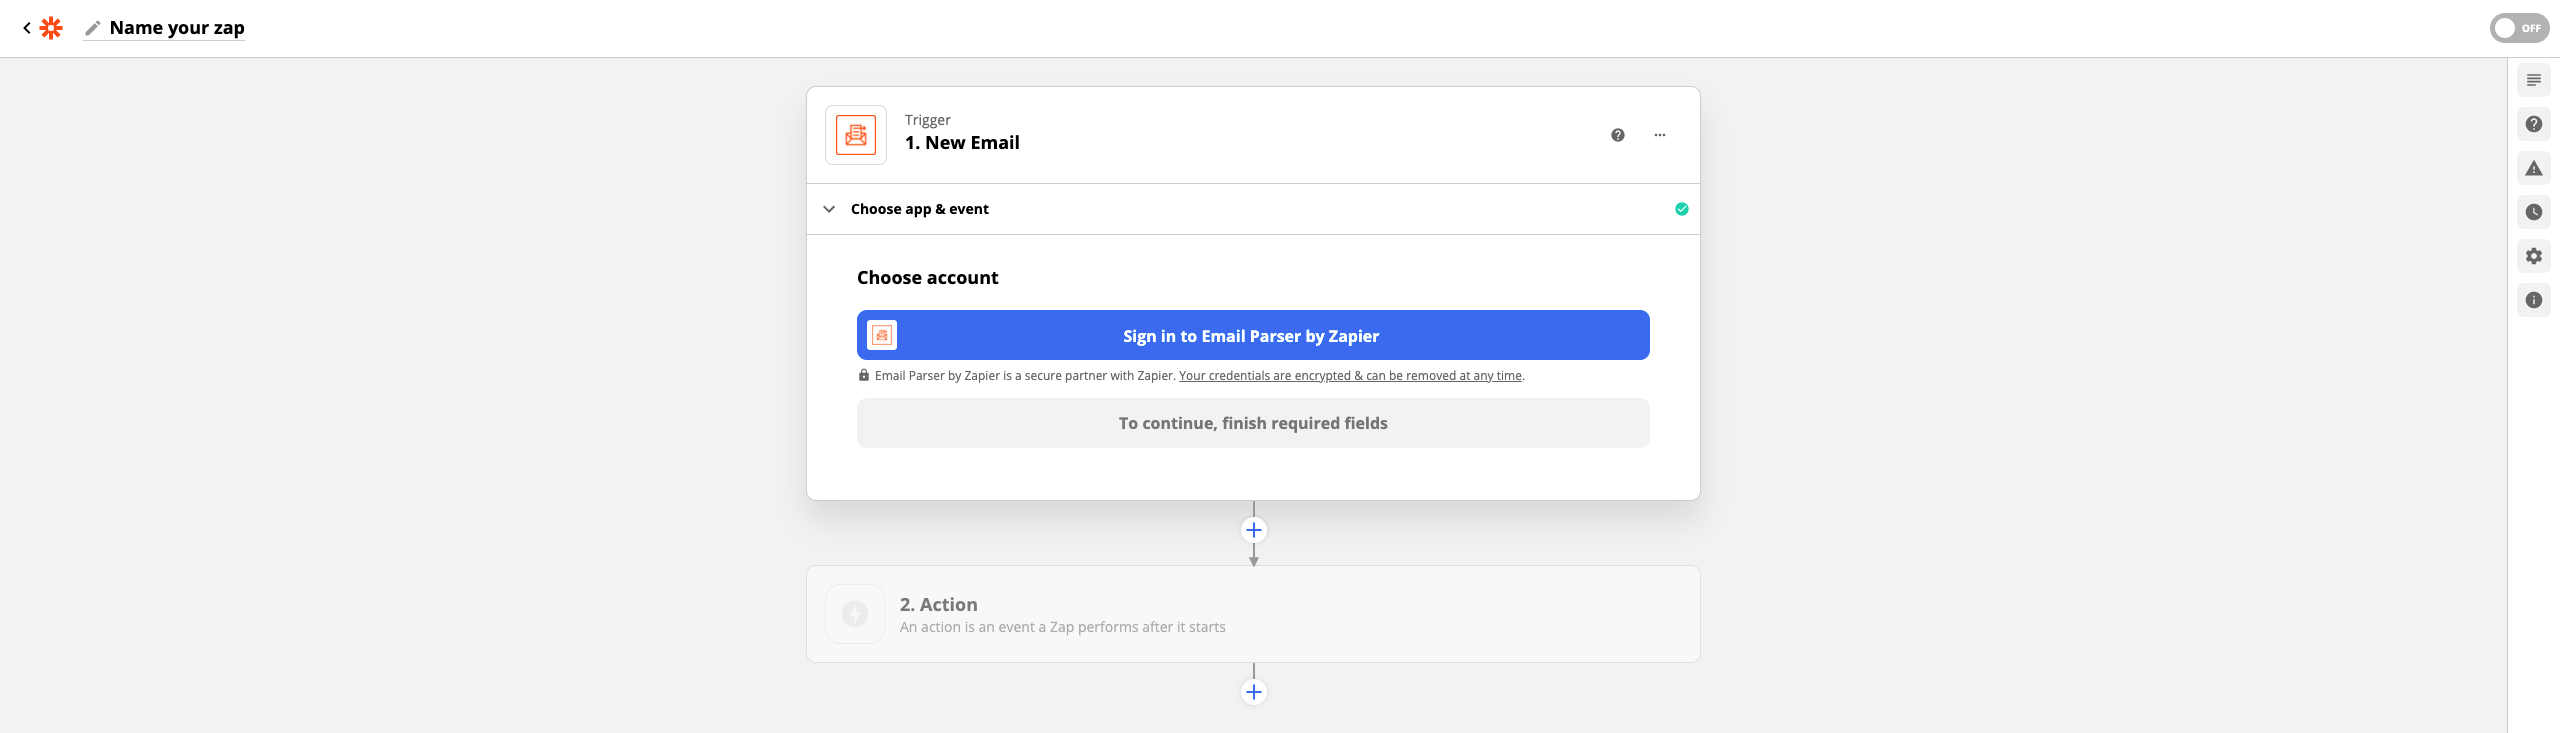Click Sign in to Email Parser by Zapier

coord(1252,335)
